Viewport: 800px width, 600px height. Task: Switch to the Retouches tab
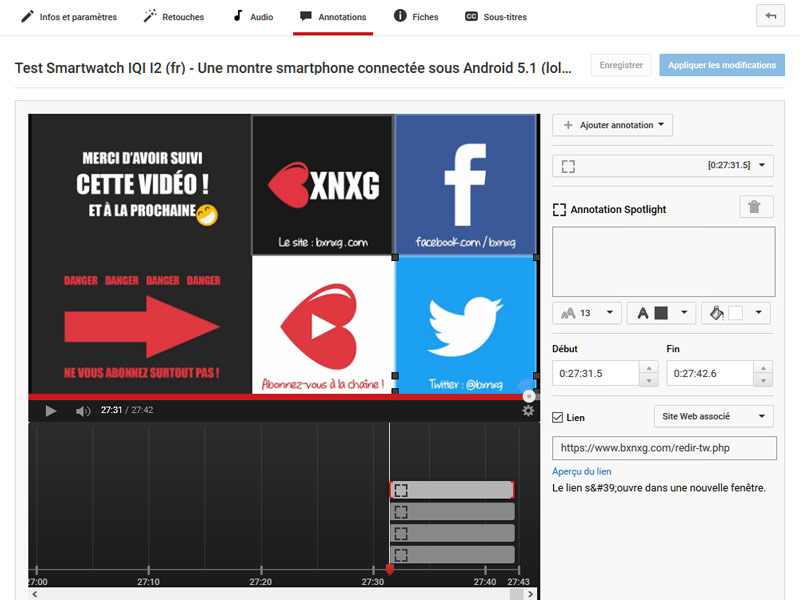174,17
